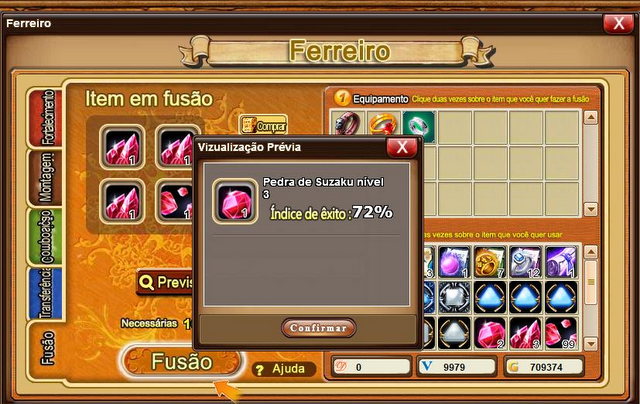
Task: Click inventory list scroll up arrow
Action: 591,252
